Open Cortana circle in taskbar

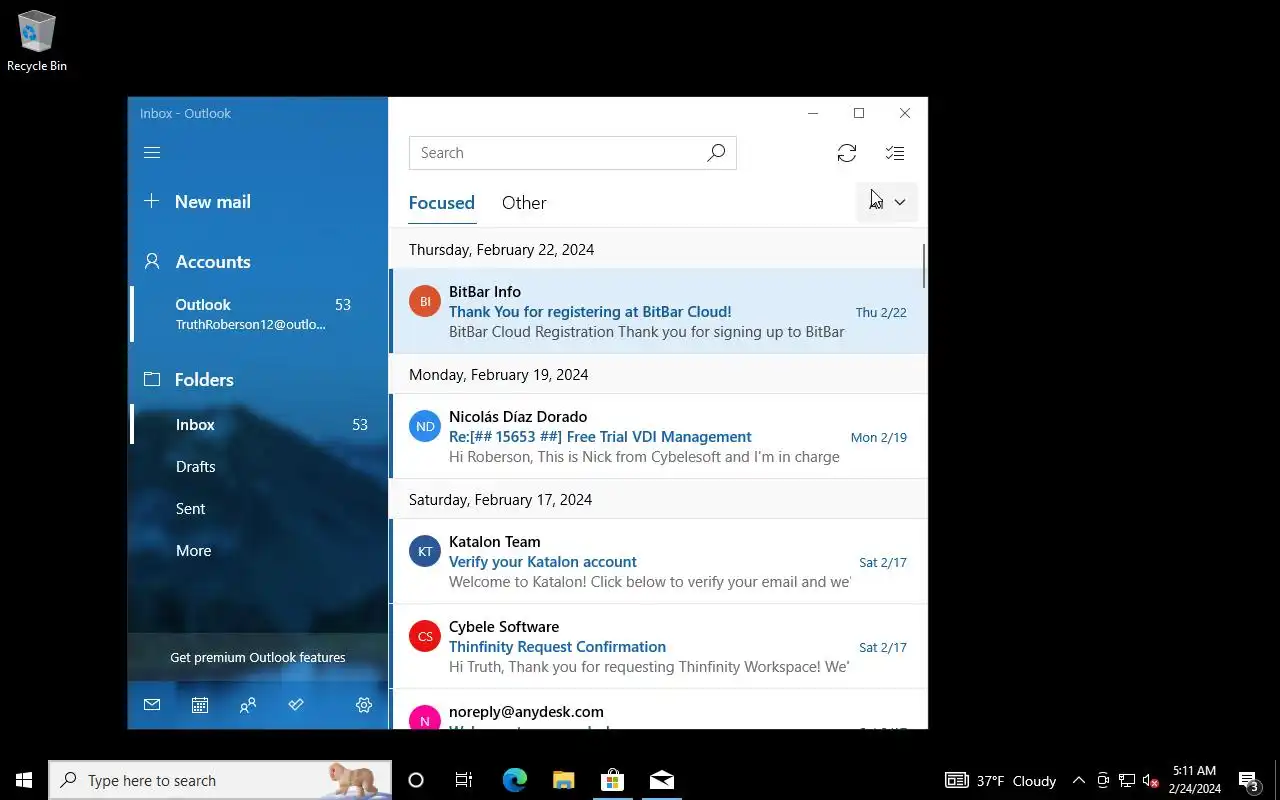click(x=416, y=780)
